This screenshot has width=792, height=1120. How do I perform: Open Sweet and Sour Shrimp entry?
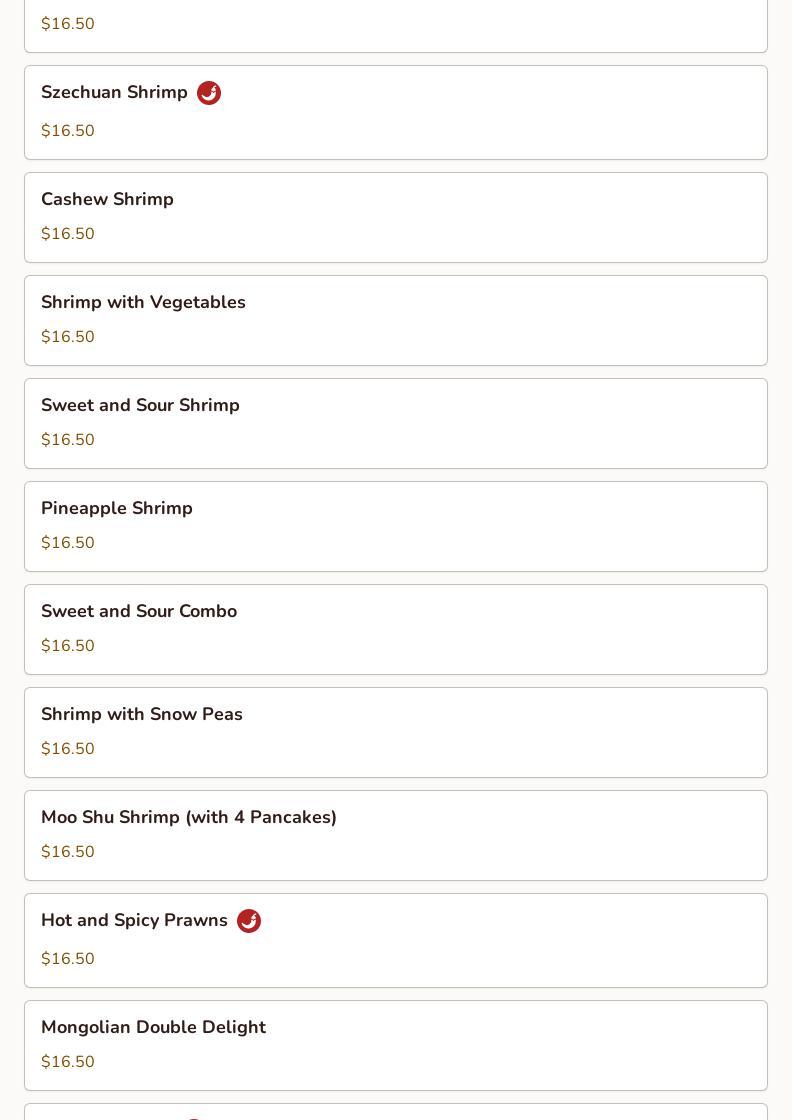[396, 423]
